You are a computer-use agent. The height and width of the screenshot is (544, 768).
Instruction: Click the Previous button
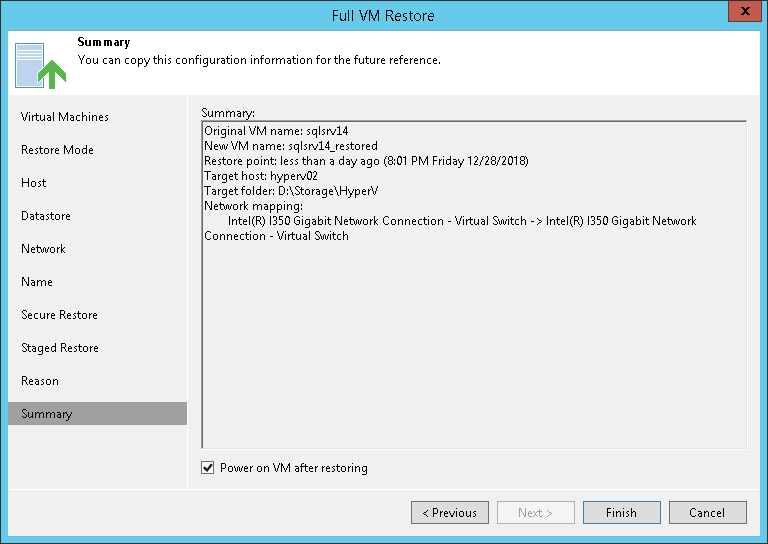point(449,513)
